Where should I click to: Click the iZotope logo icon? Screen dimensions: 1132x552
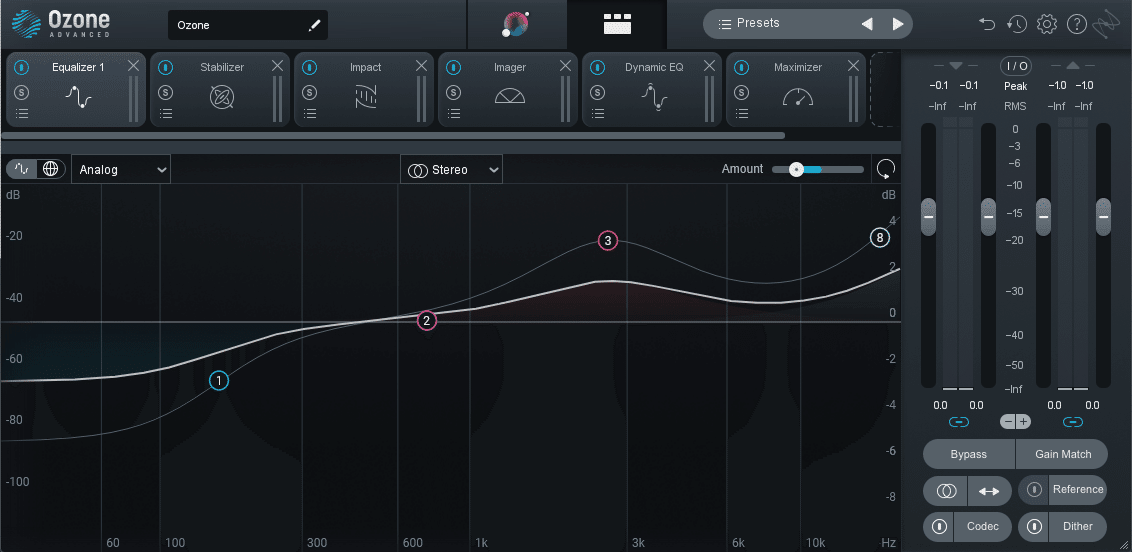point(1106,25)
